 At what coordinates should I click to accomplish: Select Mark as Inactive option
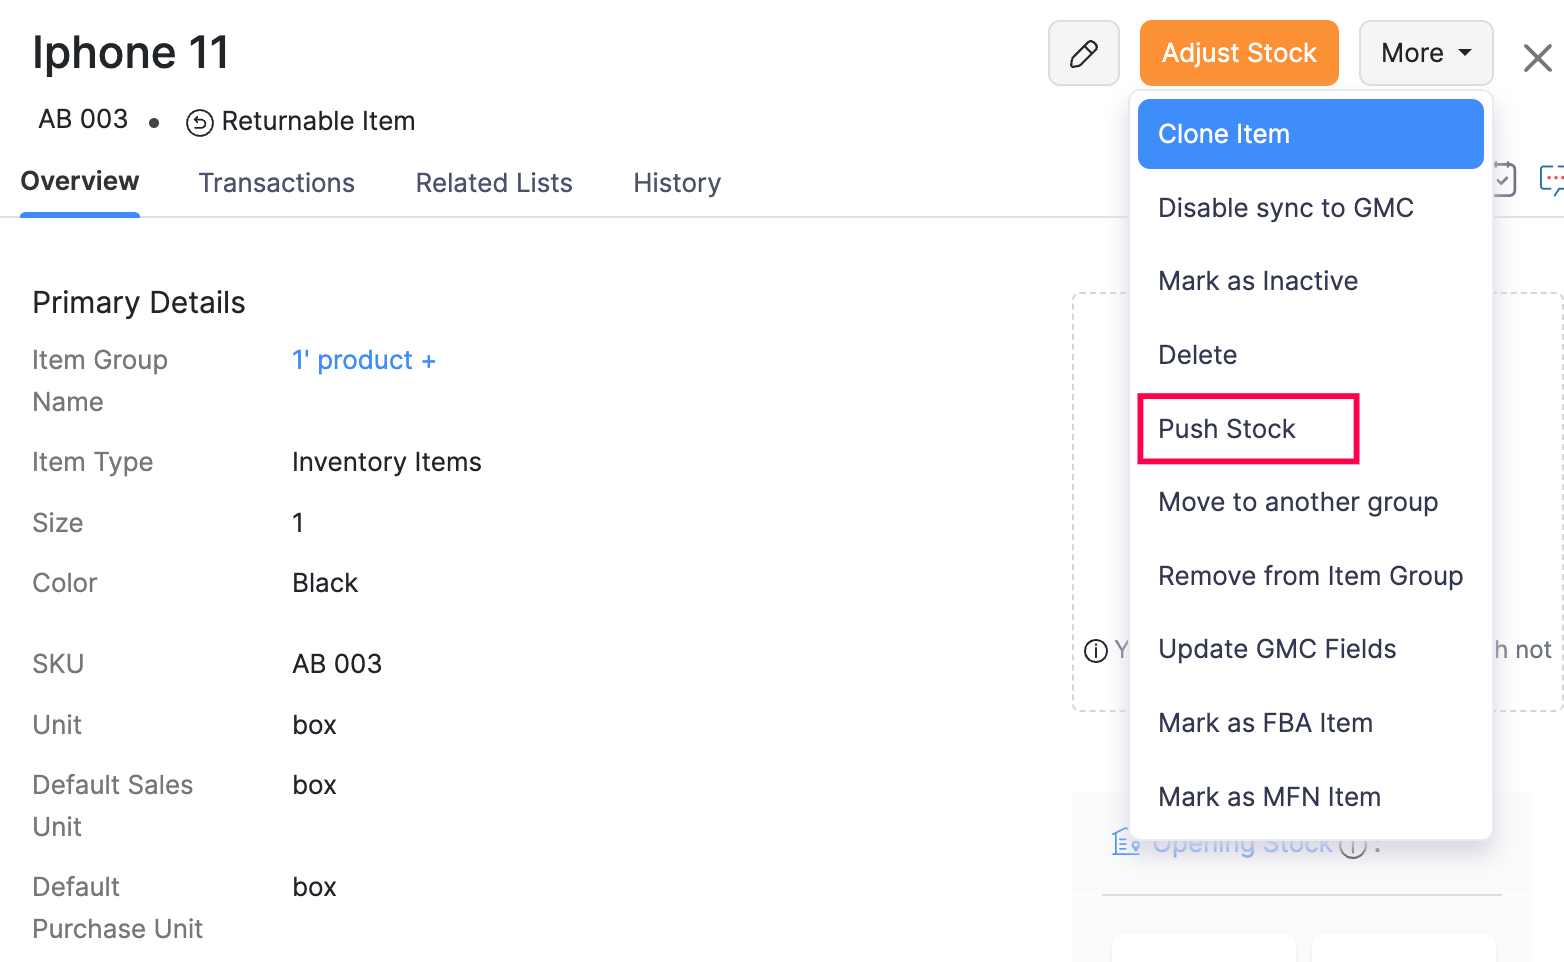click(1257, 281)
